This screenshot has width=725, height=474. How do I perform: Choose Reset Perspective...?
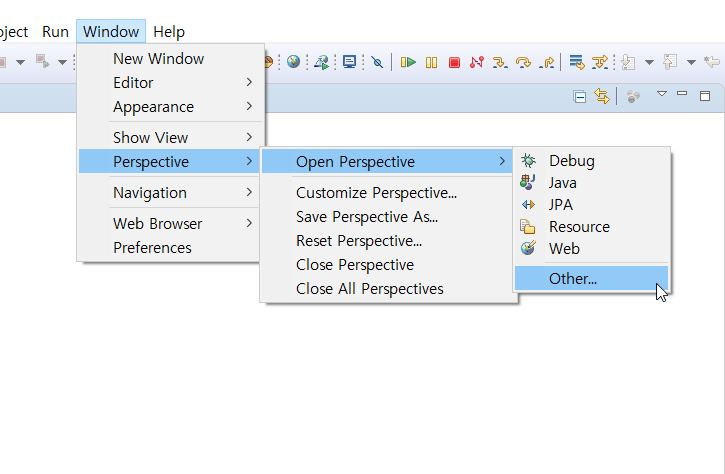point(387,240)
